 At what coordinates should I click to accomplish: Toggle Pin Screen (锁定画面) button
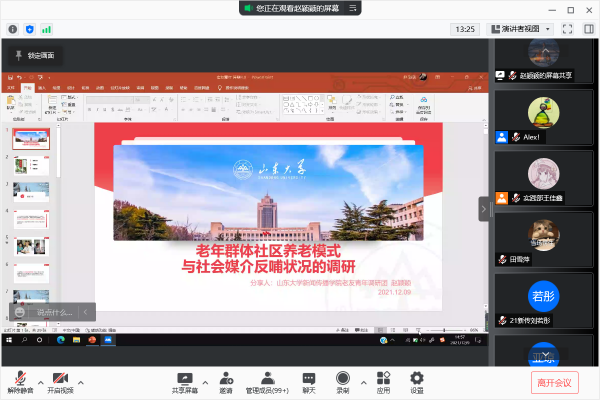tap(34, 54)
